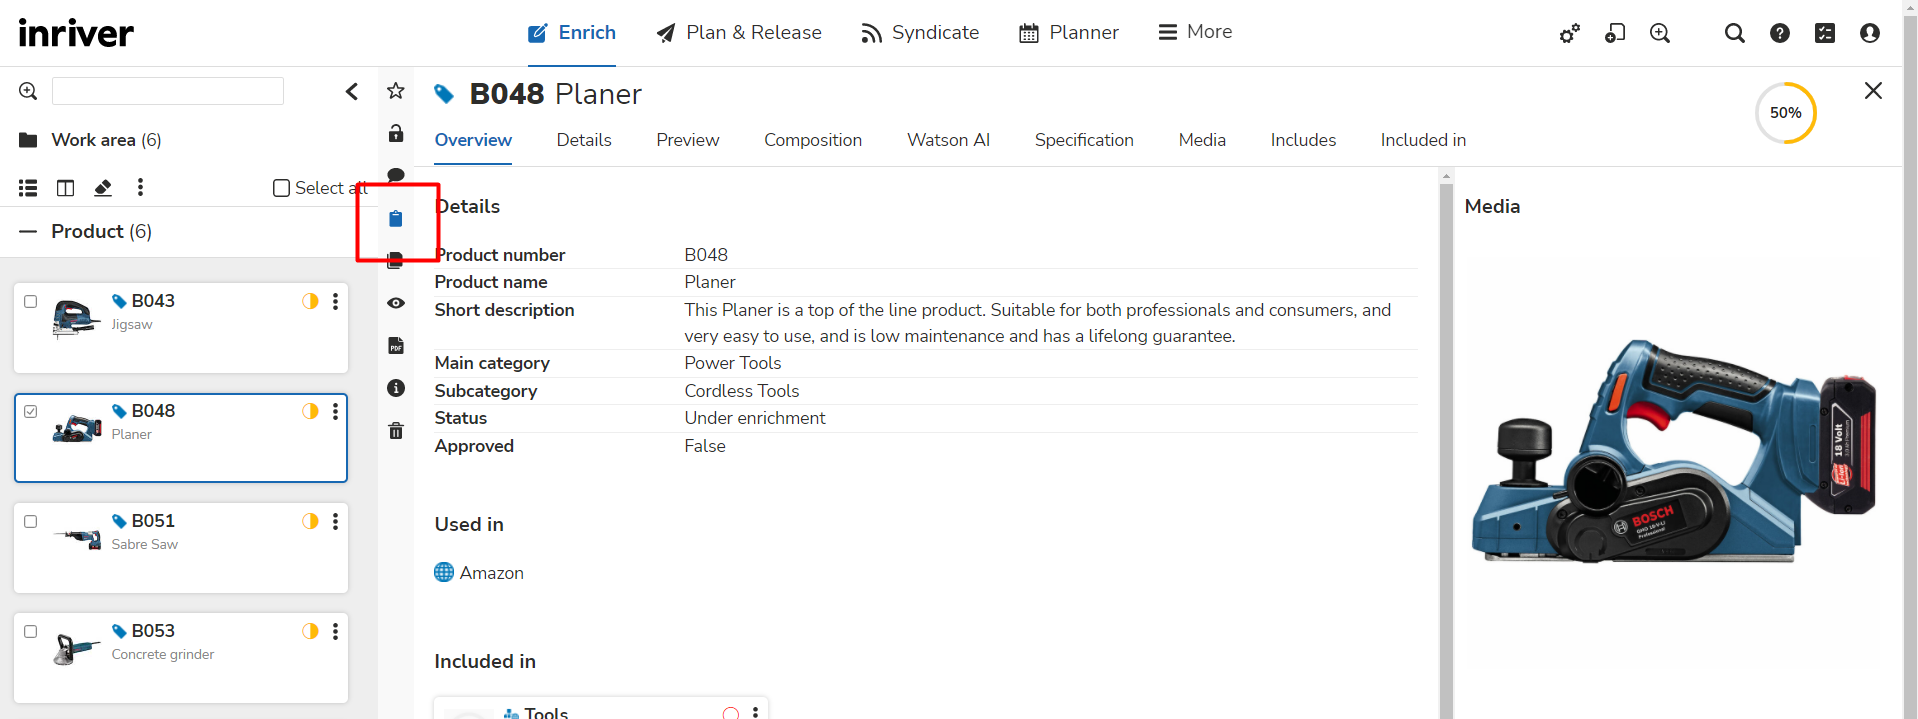Open B048 card three-dot menu
This screenshot has height=719, width=1918.
pos(336,411)
